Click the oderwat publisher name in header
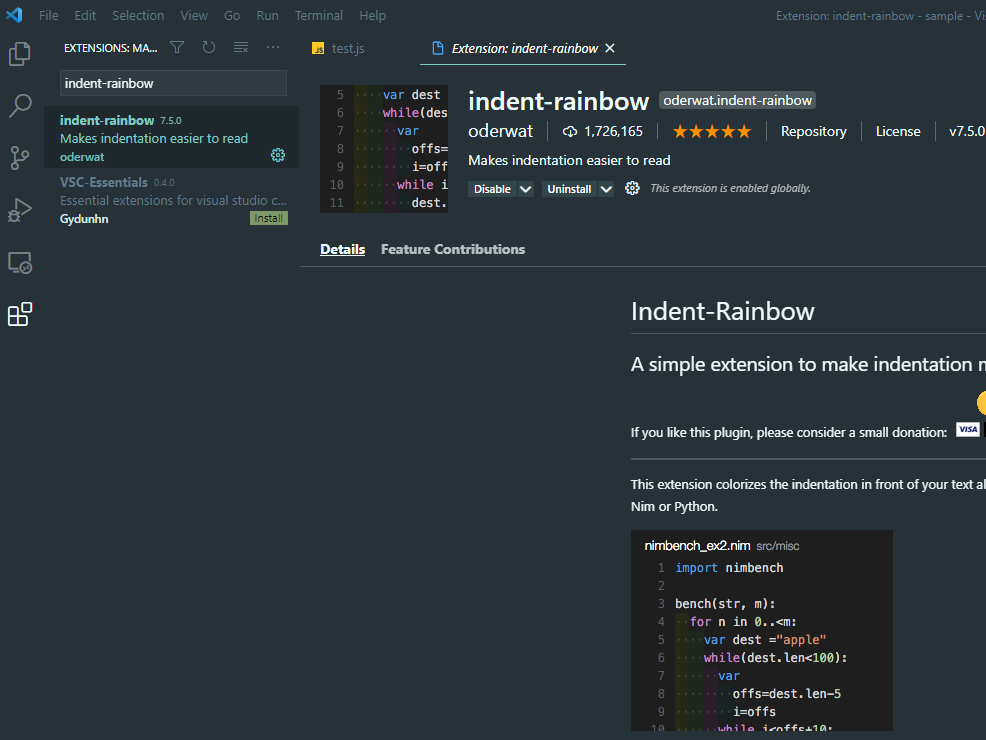 (501, 131)
